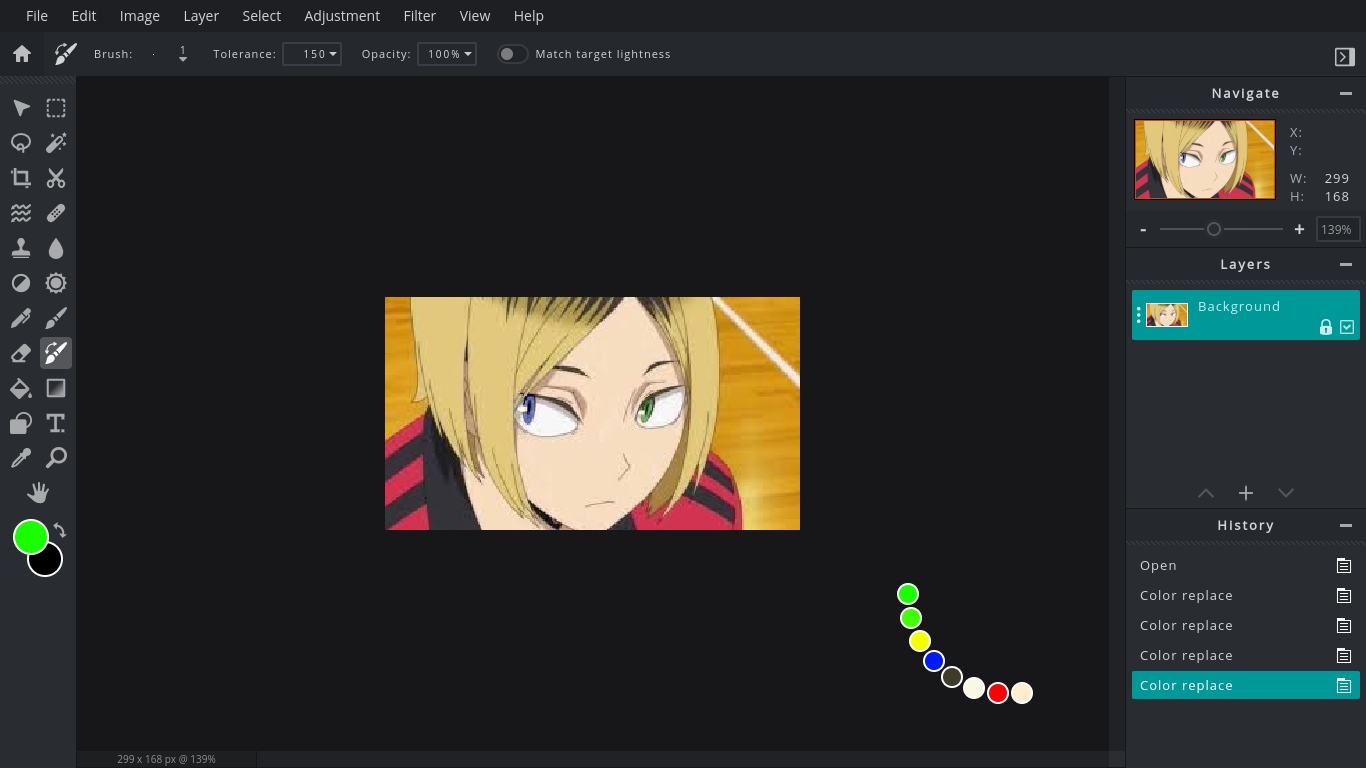The image size is (1366, 768).
Task: Open the Liquify tool
Action: 21,213
